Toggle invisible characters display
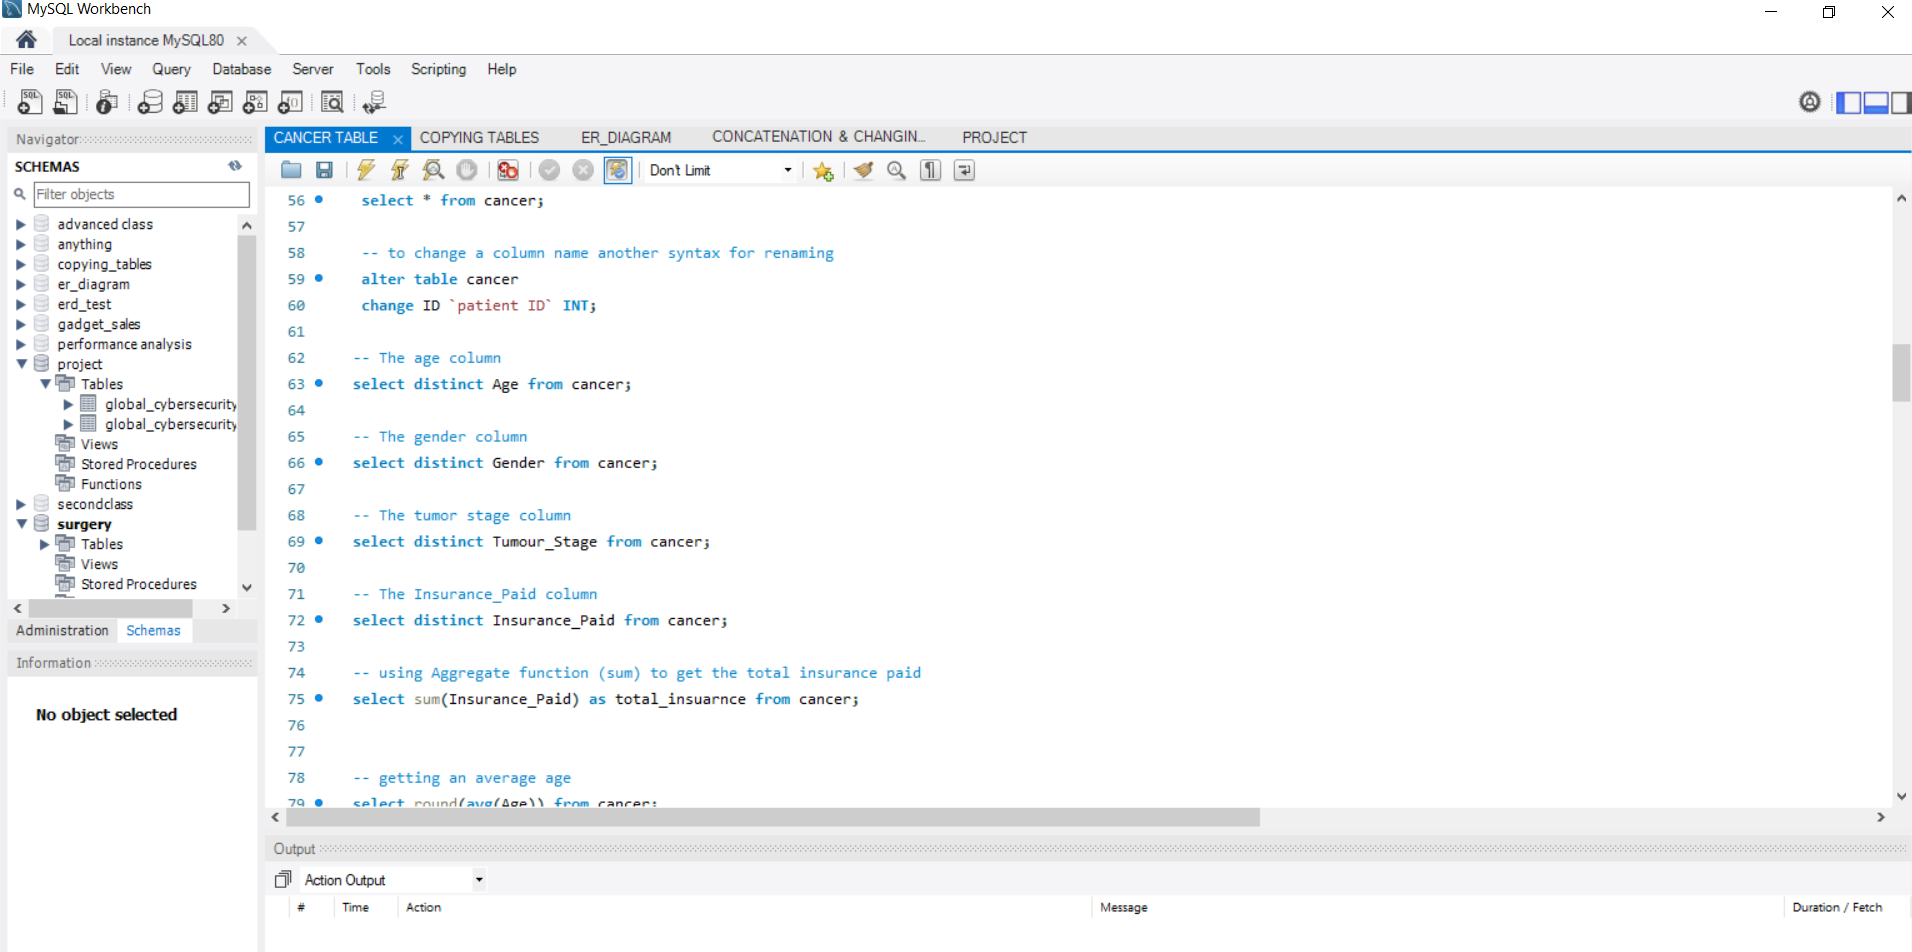Screen dimensions: 1912x952 coord(930,170)
